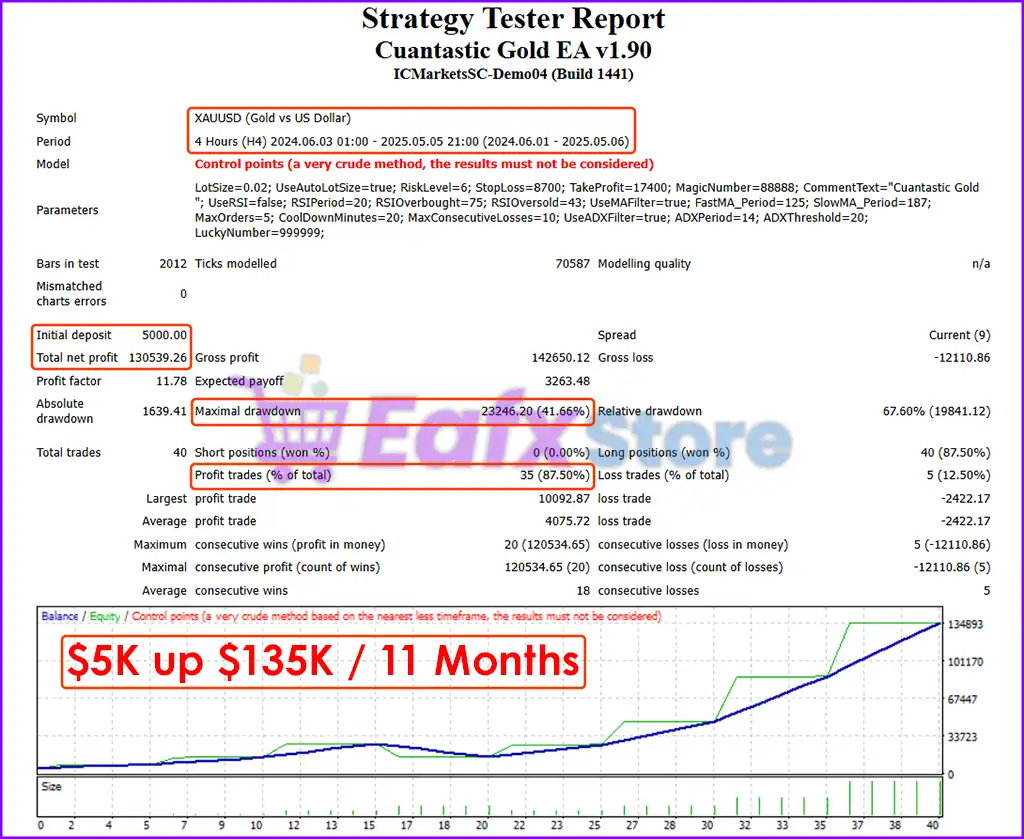
Task: Click the chart y-axis value 67447
Action: pyautogui.click(x=963, y=699)
